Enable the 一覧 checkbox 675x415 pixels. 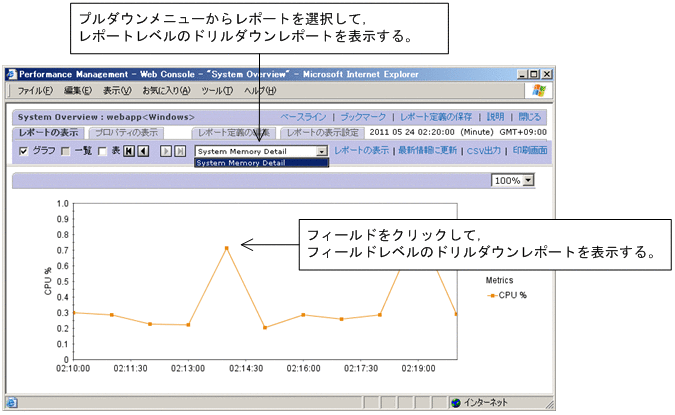pos(66,151)
